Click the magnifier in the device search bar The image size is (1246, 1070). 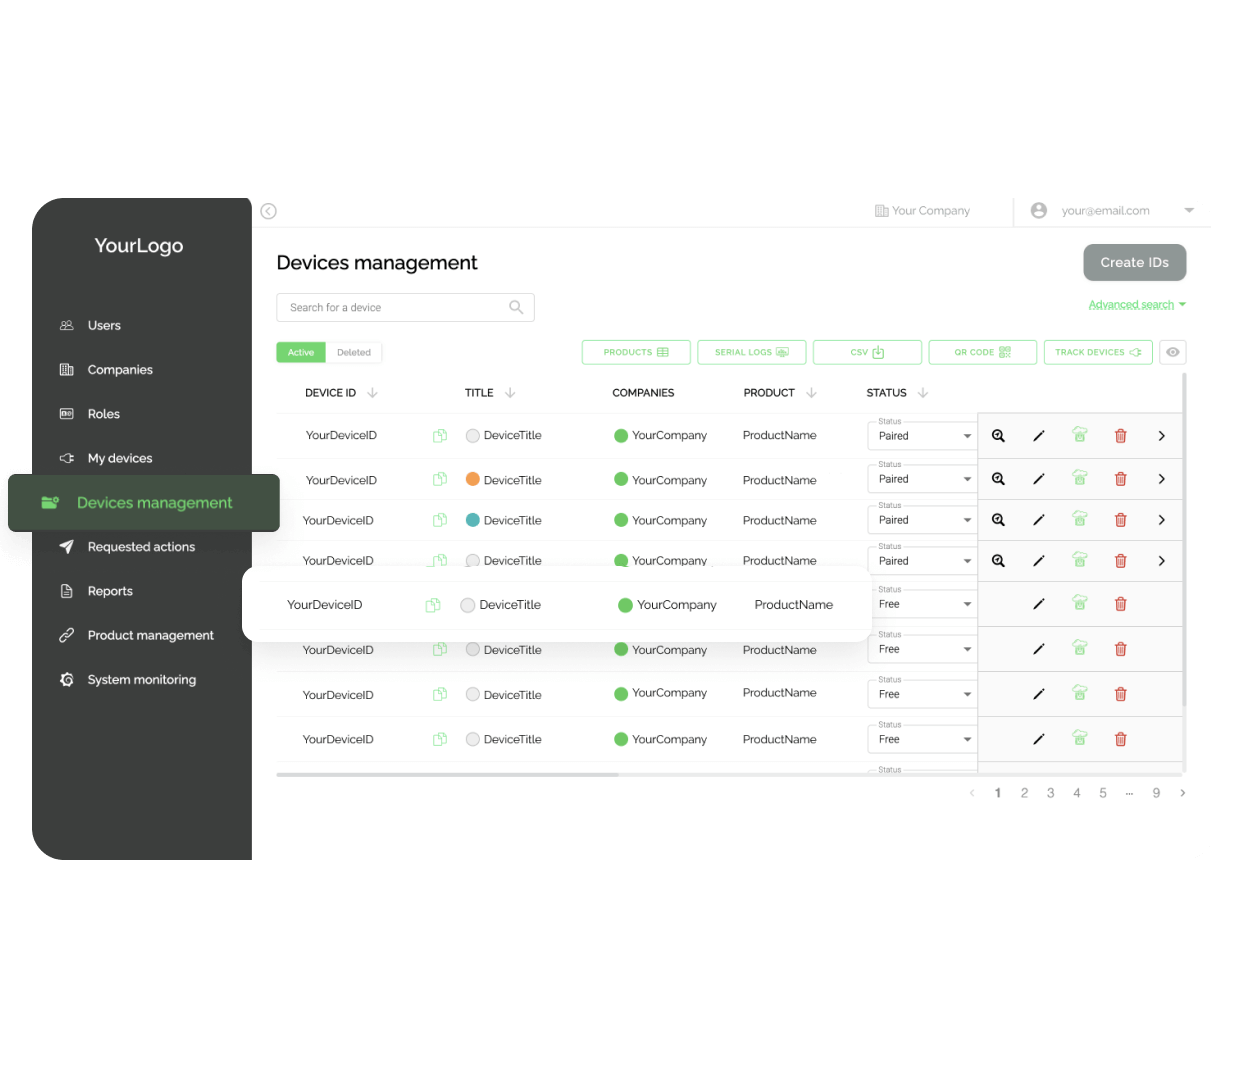(x=516, y=307)
